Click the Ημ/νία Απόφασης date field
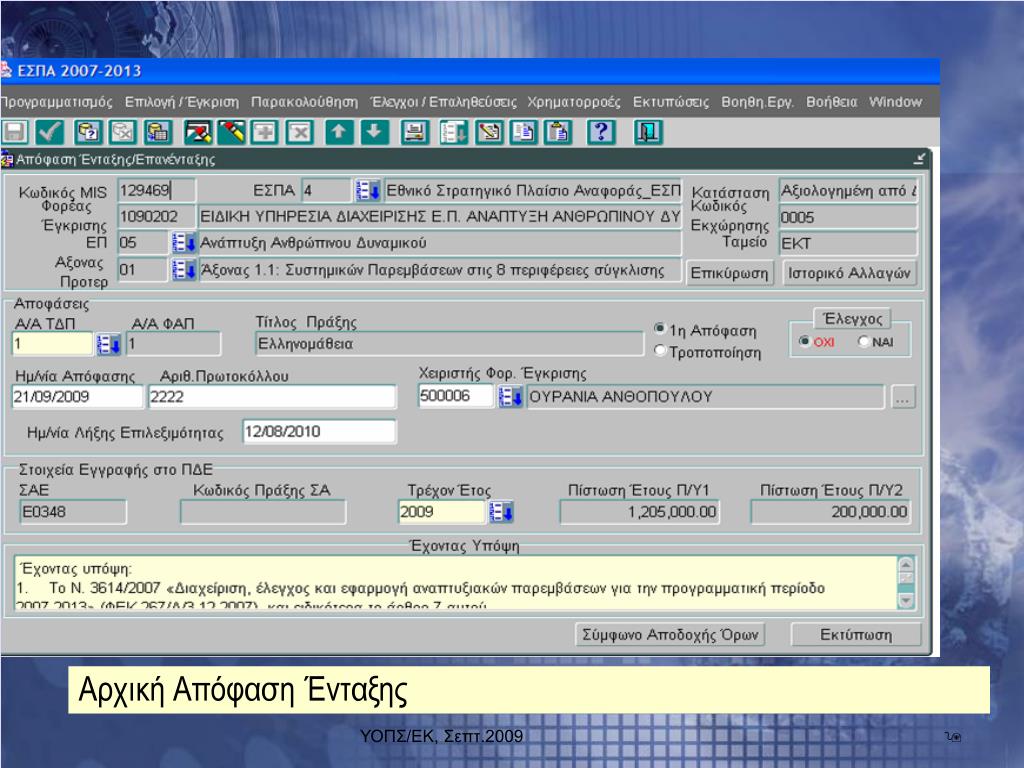Screen dimensions: 1024x768 (77, 396)
